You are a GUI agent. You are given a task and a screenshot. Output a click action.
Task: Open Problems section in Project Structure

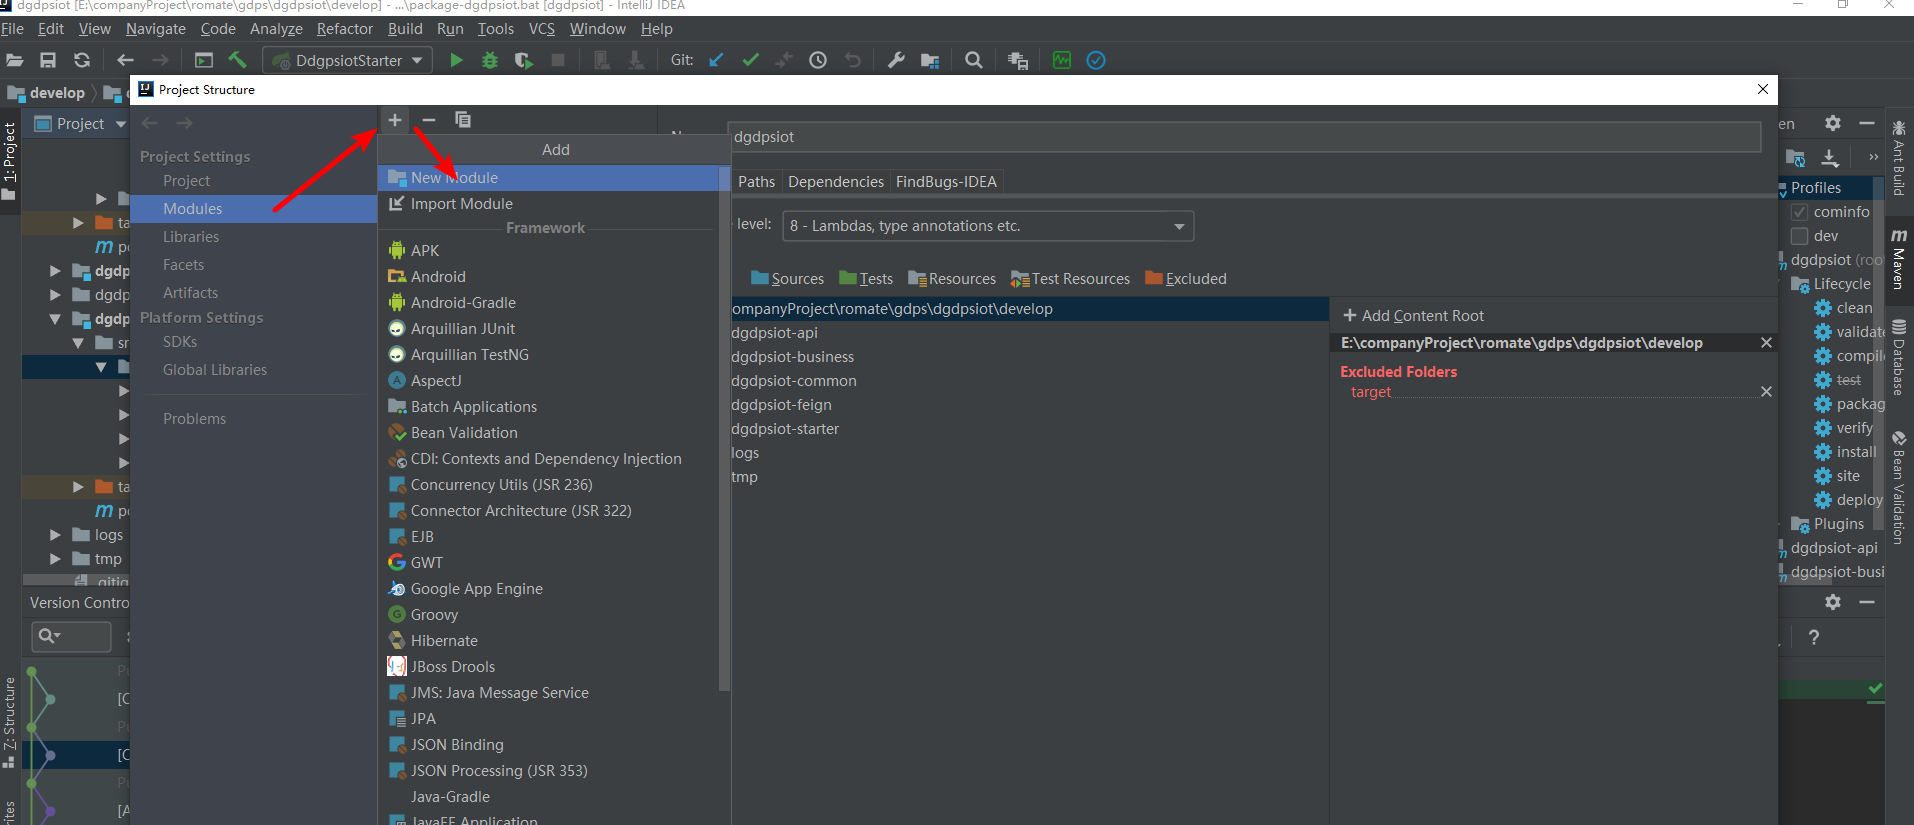click(x=194, y=419)
